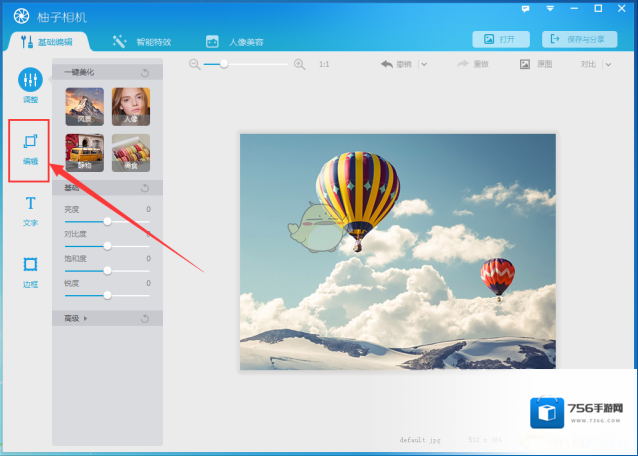Image resolution: width=638 pixels, height=456 pixels.
Task: Undo with the 撤销 arrow icon
Action: [387, 64]
